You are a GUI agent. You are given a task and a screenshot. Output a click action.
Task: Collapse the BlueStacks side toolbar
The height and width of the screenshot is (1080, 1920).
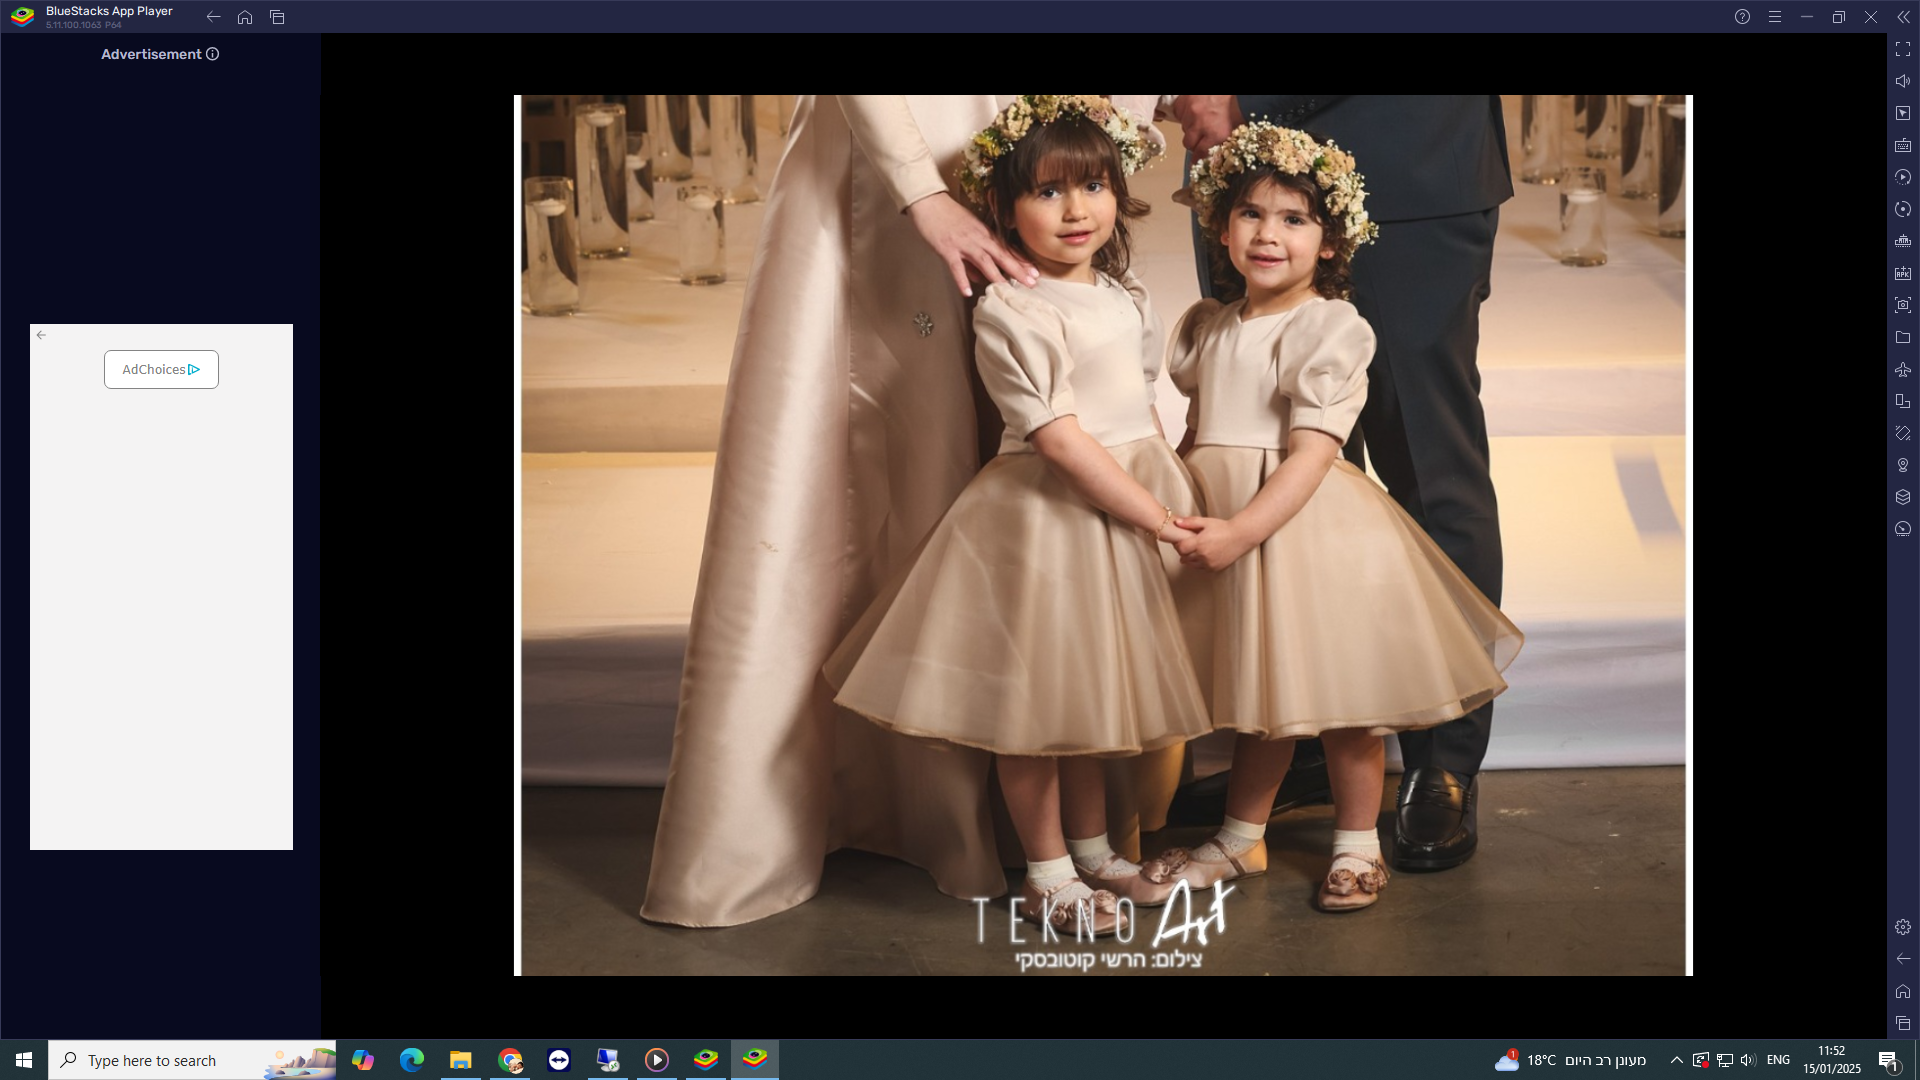coord(1902,17)
